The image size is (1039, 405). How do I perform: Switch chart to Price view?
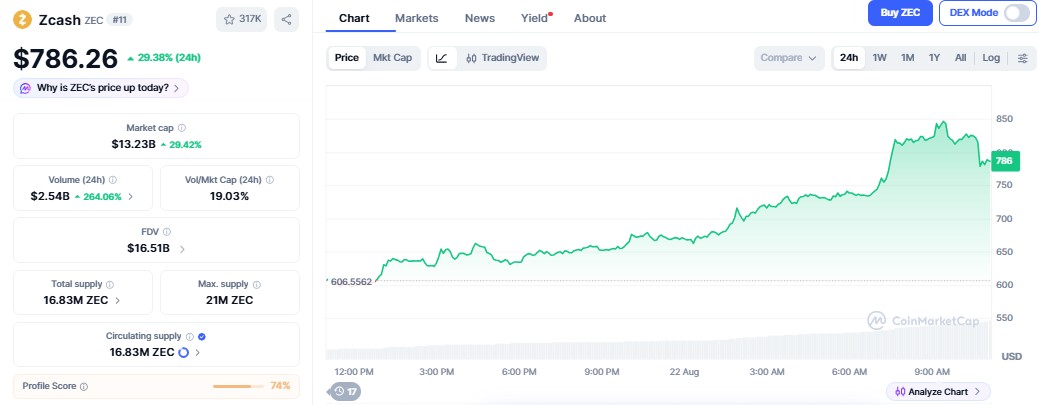pyautogui.click(x=347, y=58)
